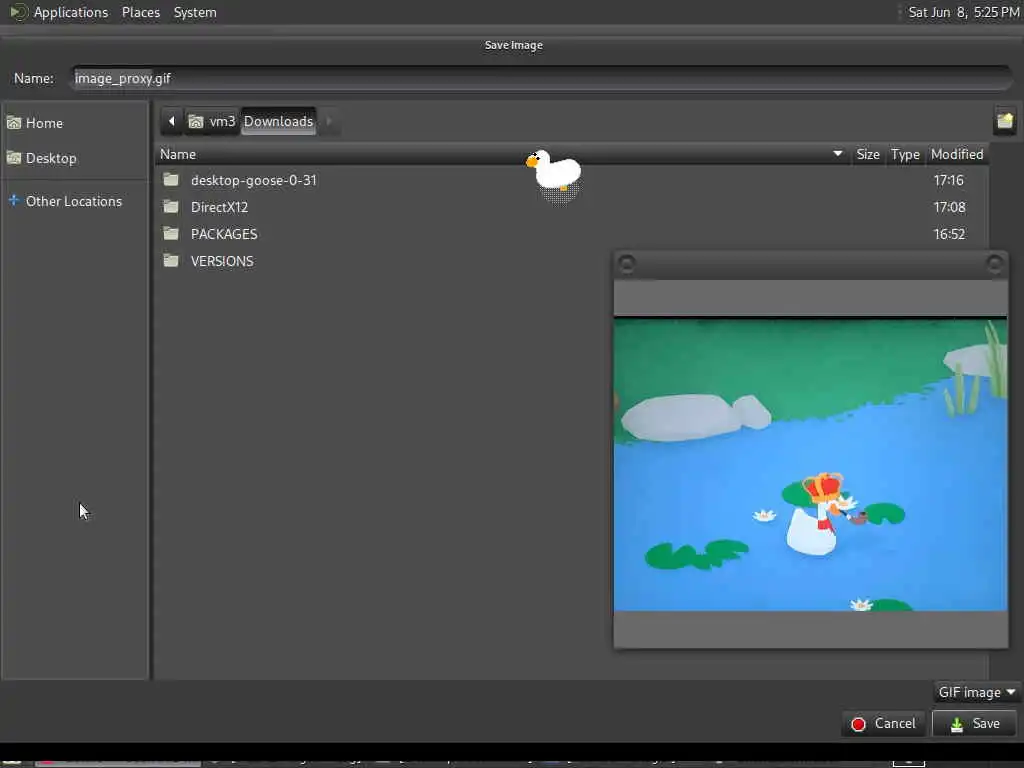Select Home in the sidebar
The width and height of the screenshot is (1024, 768).
(x=74, y=123)
